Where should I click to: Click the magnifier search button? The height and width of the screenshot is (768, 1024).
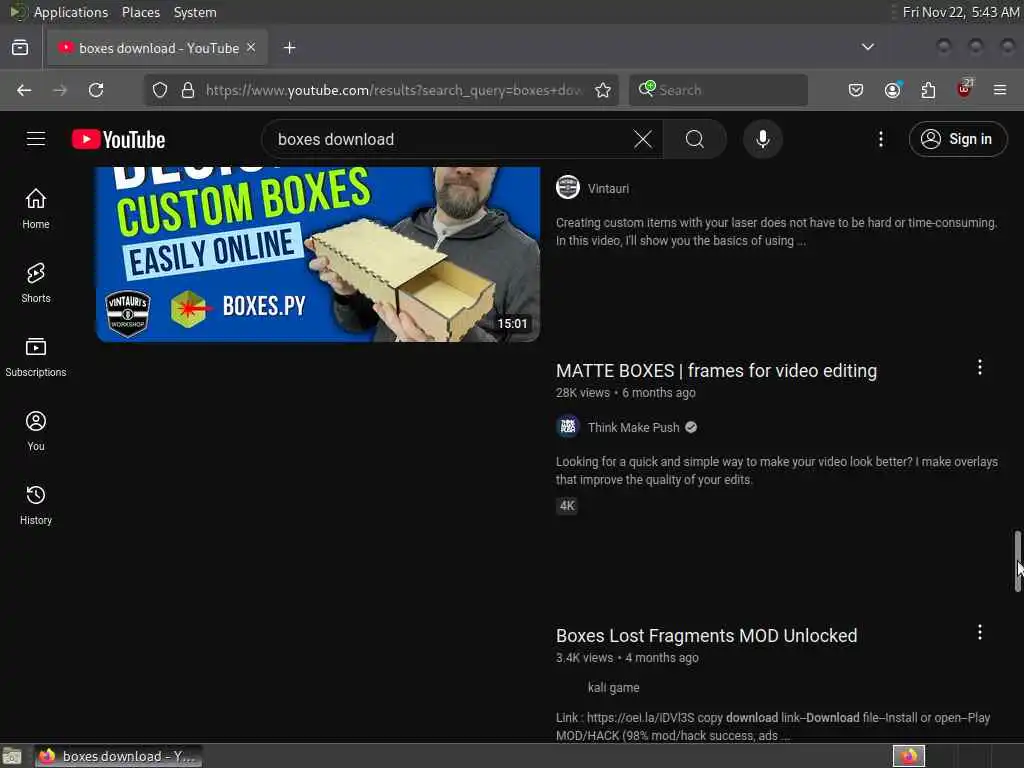[695, 139]
